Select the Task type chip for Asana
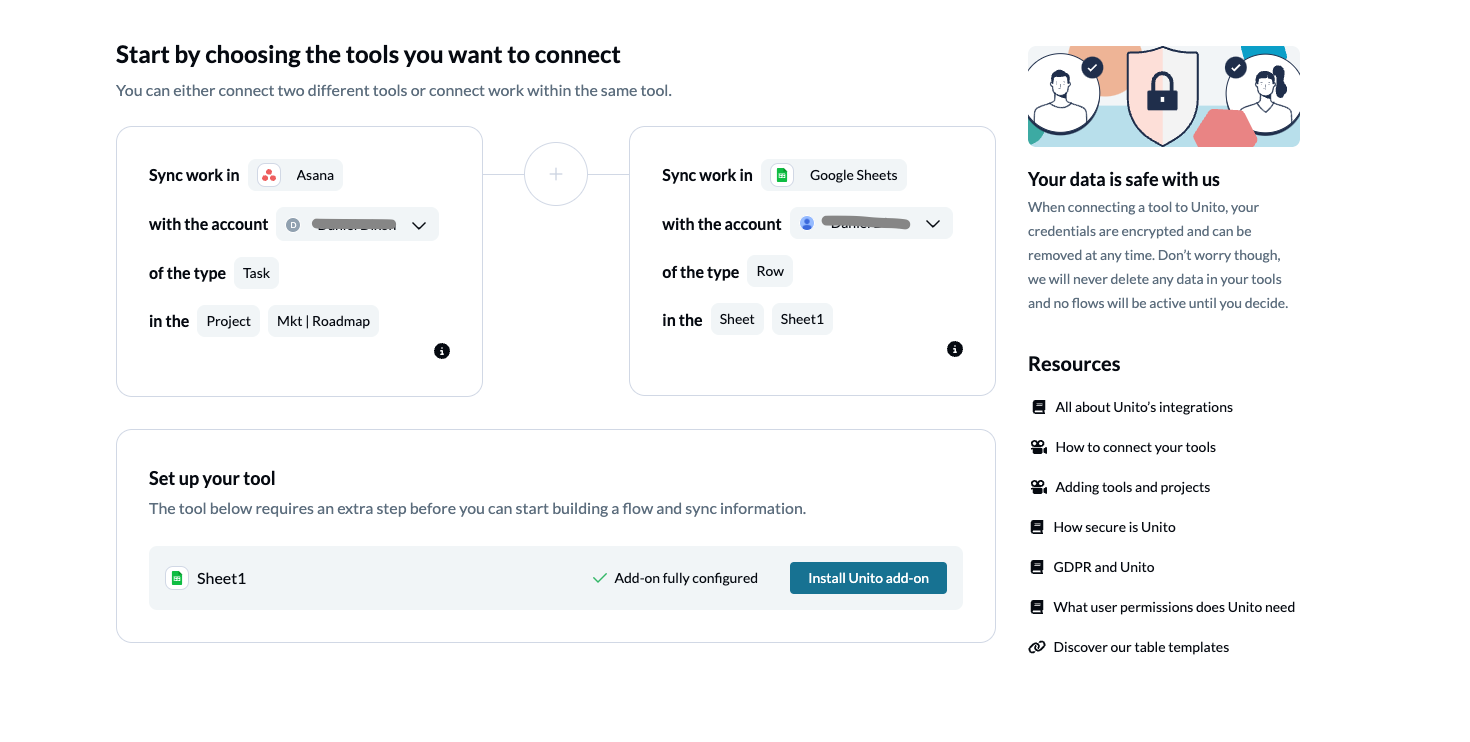This screenshot has height=742, width=1470. (256, 273)
